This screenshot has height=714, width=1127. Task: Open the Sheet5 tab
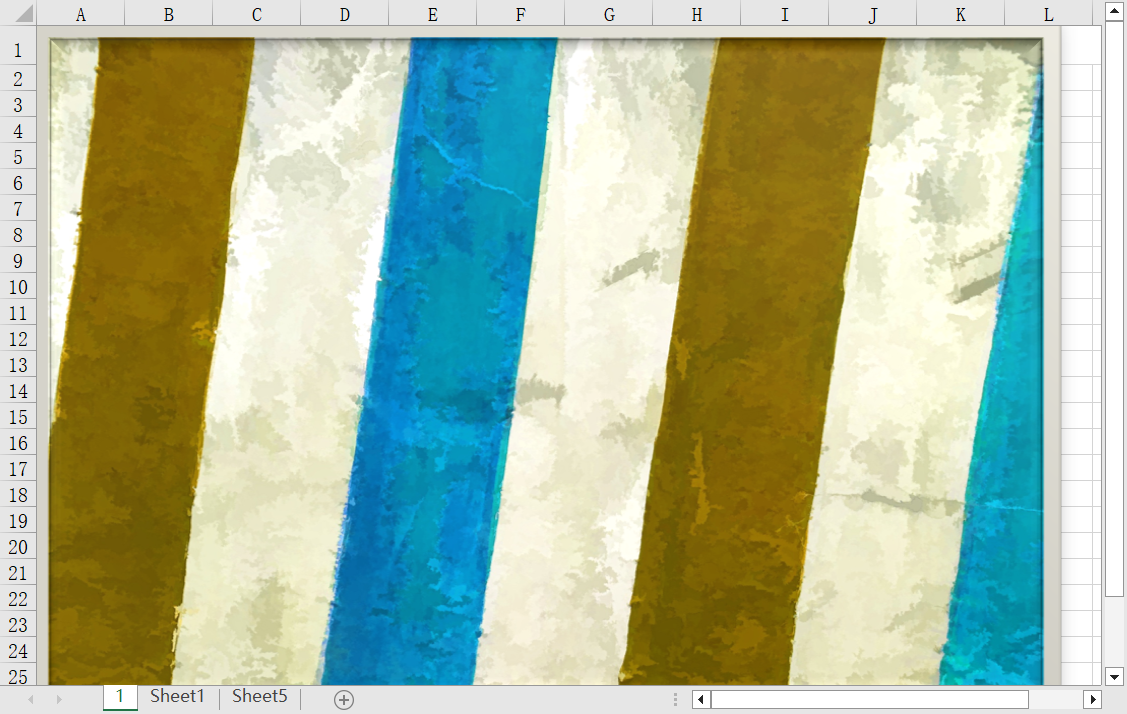pos(259,697)
